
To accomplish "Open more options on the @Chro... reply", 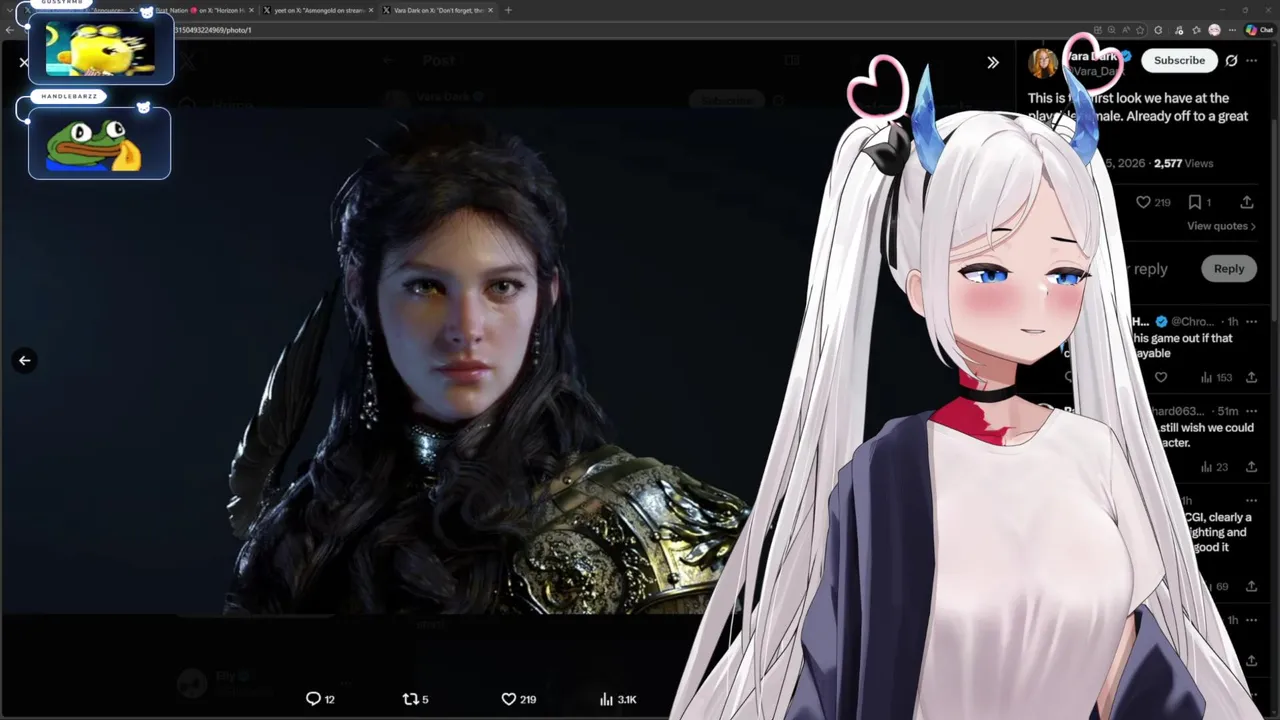I will (1251, 321).
